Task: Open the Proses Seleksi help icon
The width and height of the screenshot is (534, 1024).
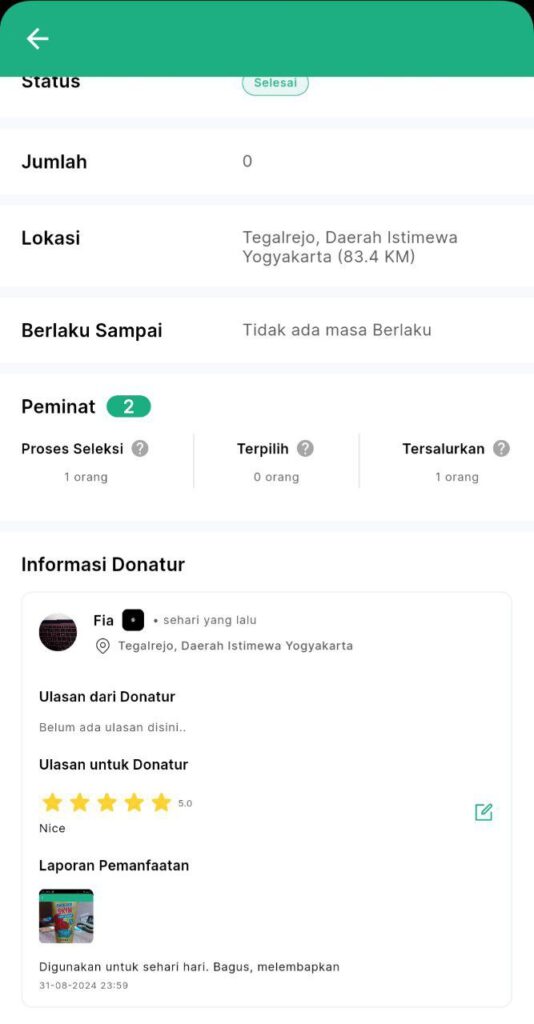Action: 140,449
